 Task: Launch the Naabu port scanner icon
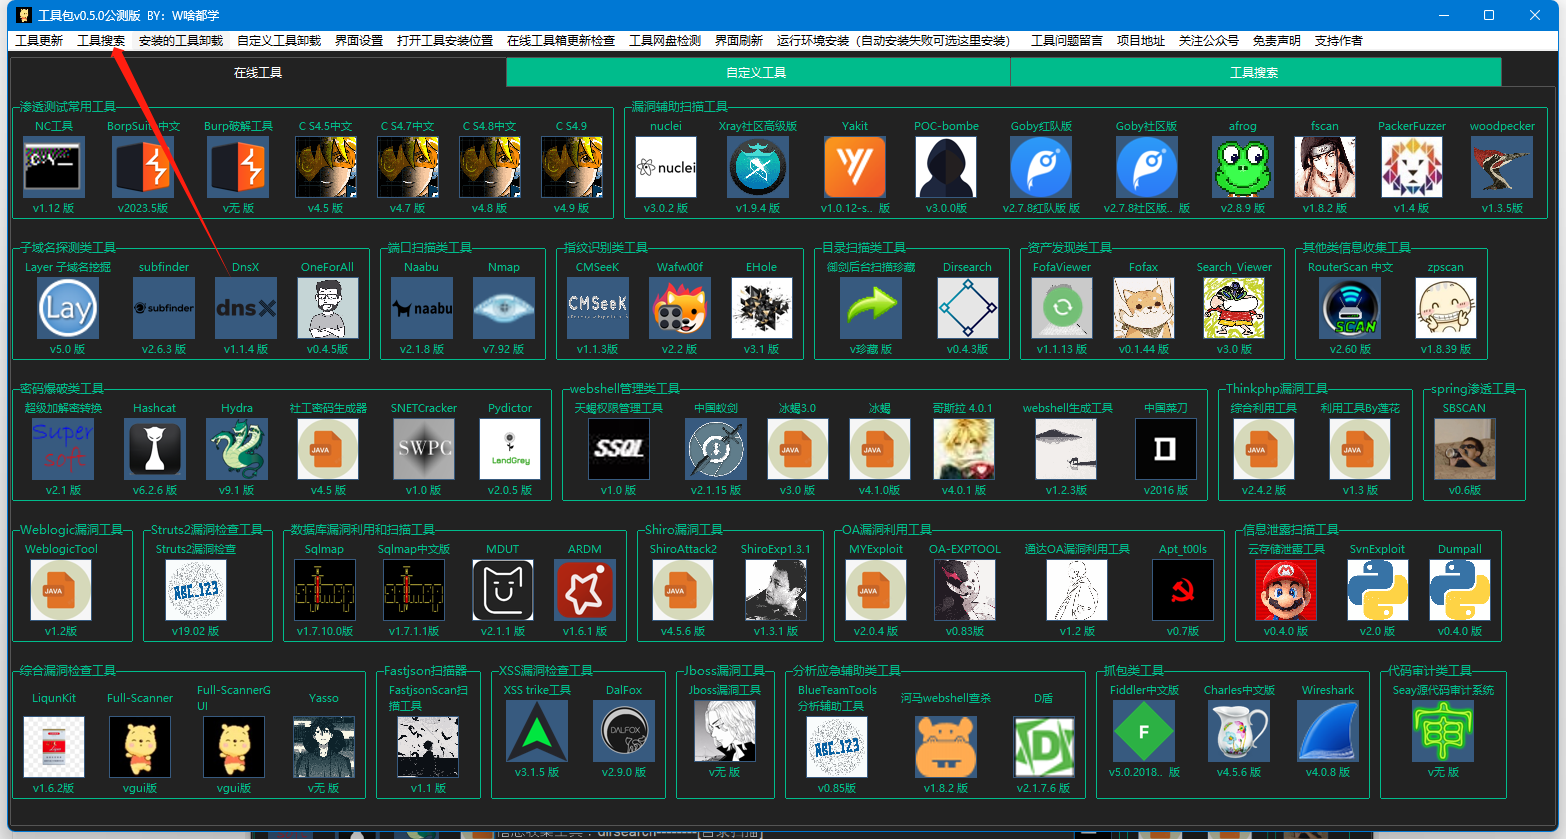[x=422, y=308]
